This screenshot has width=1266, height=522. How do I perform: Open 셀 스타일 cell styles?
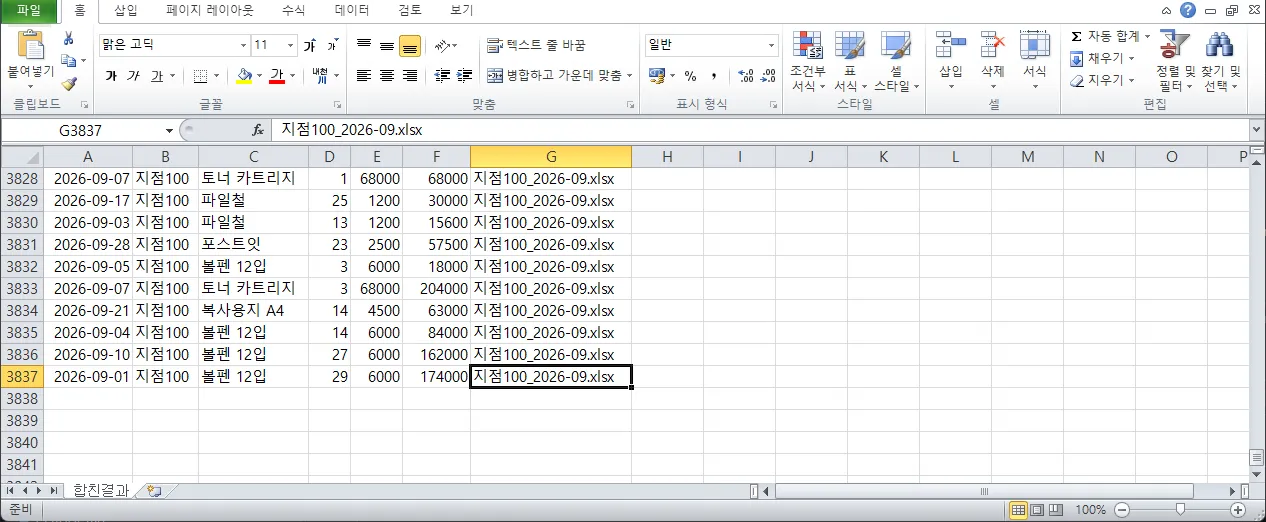[895, 62]
